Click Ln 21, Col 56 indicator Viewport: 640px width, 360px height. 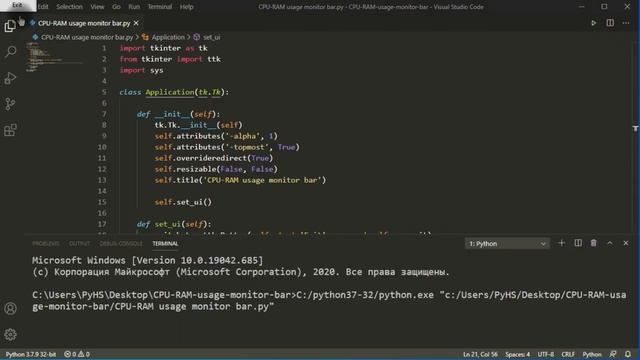(480, 354)
